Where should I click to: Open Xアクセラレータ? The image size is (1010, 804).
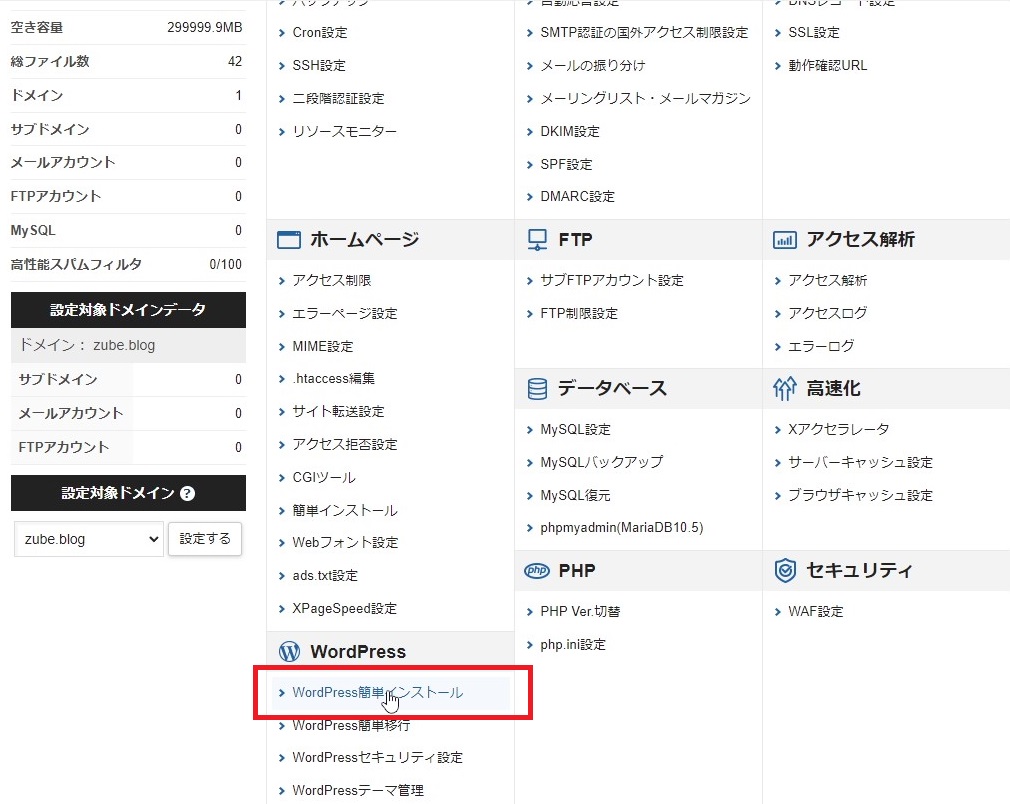coord(839,430)
